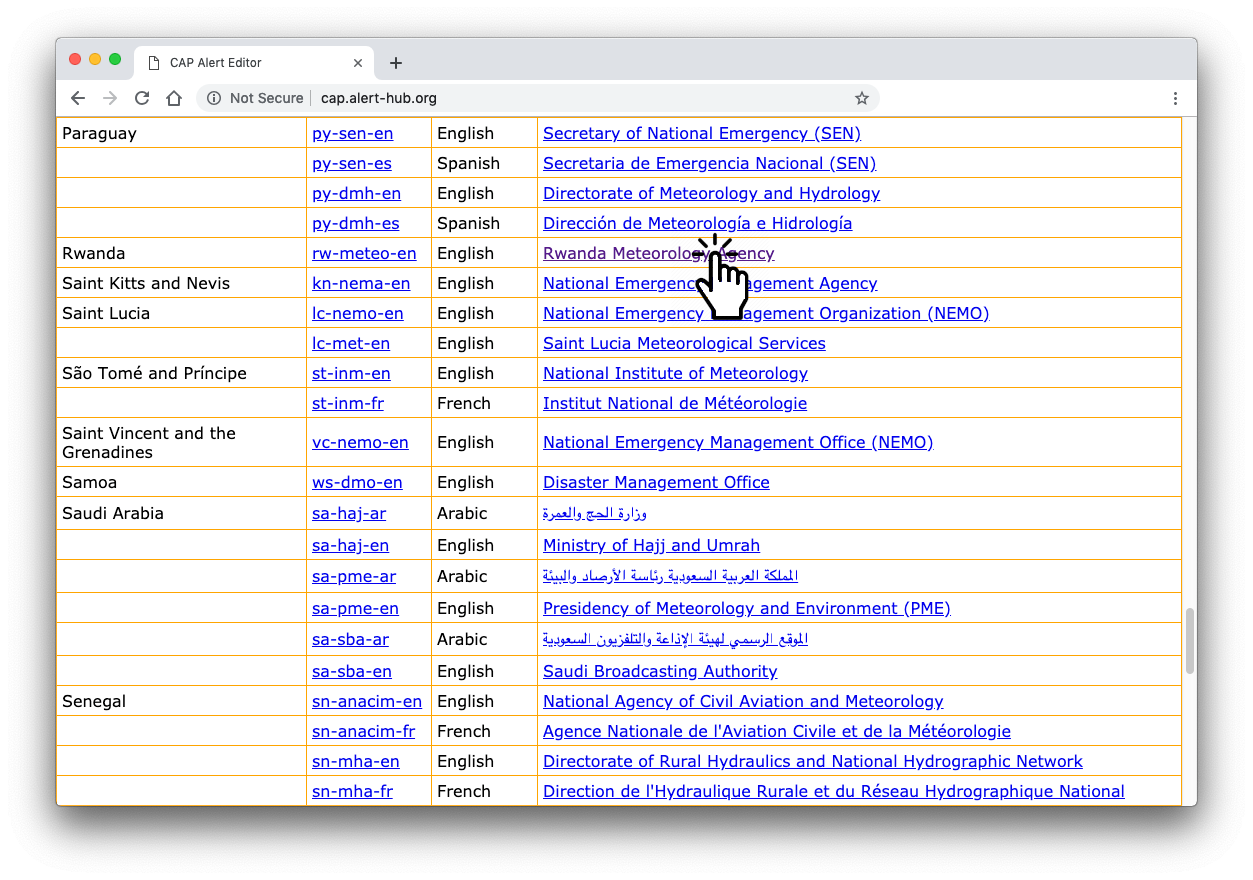
Task: Open the st-inm-en identifier link
Action: pos(351,373)
